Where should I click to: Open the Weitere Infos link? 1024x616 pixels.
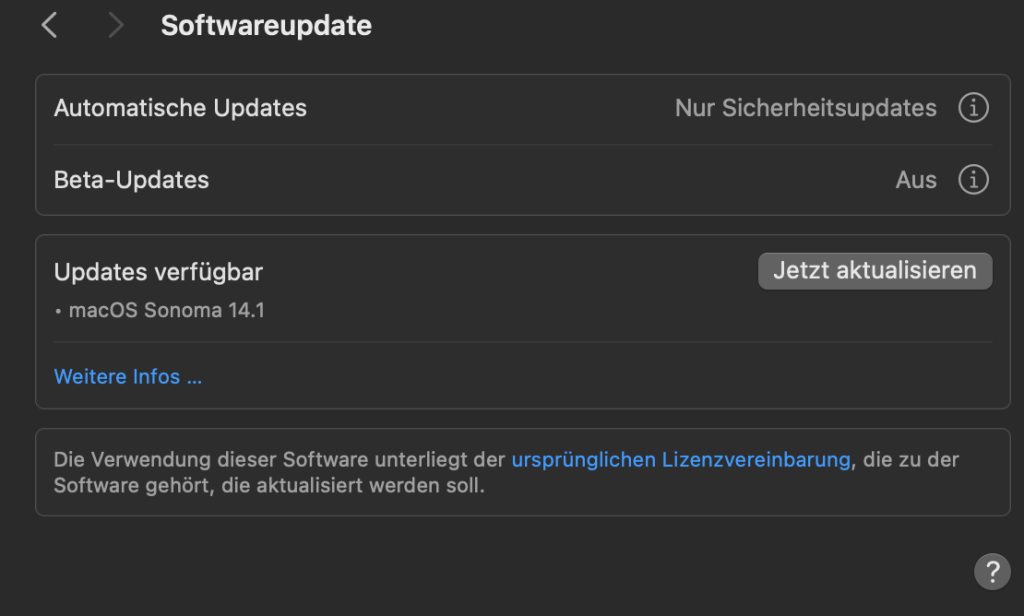pos(128,377)
